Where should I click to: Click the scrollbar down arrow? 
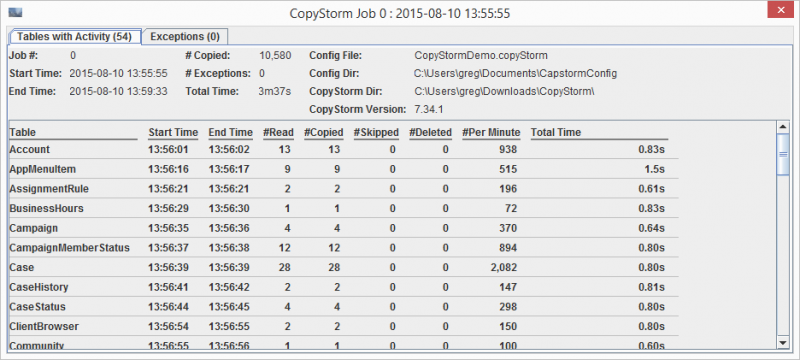[782, 342]
